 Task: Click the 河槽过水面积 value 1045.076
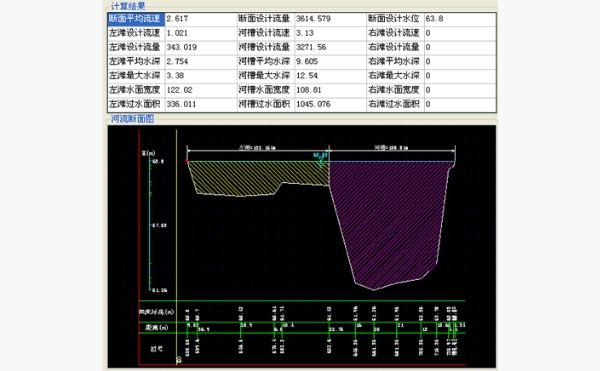[x=313, y=104]
